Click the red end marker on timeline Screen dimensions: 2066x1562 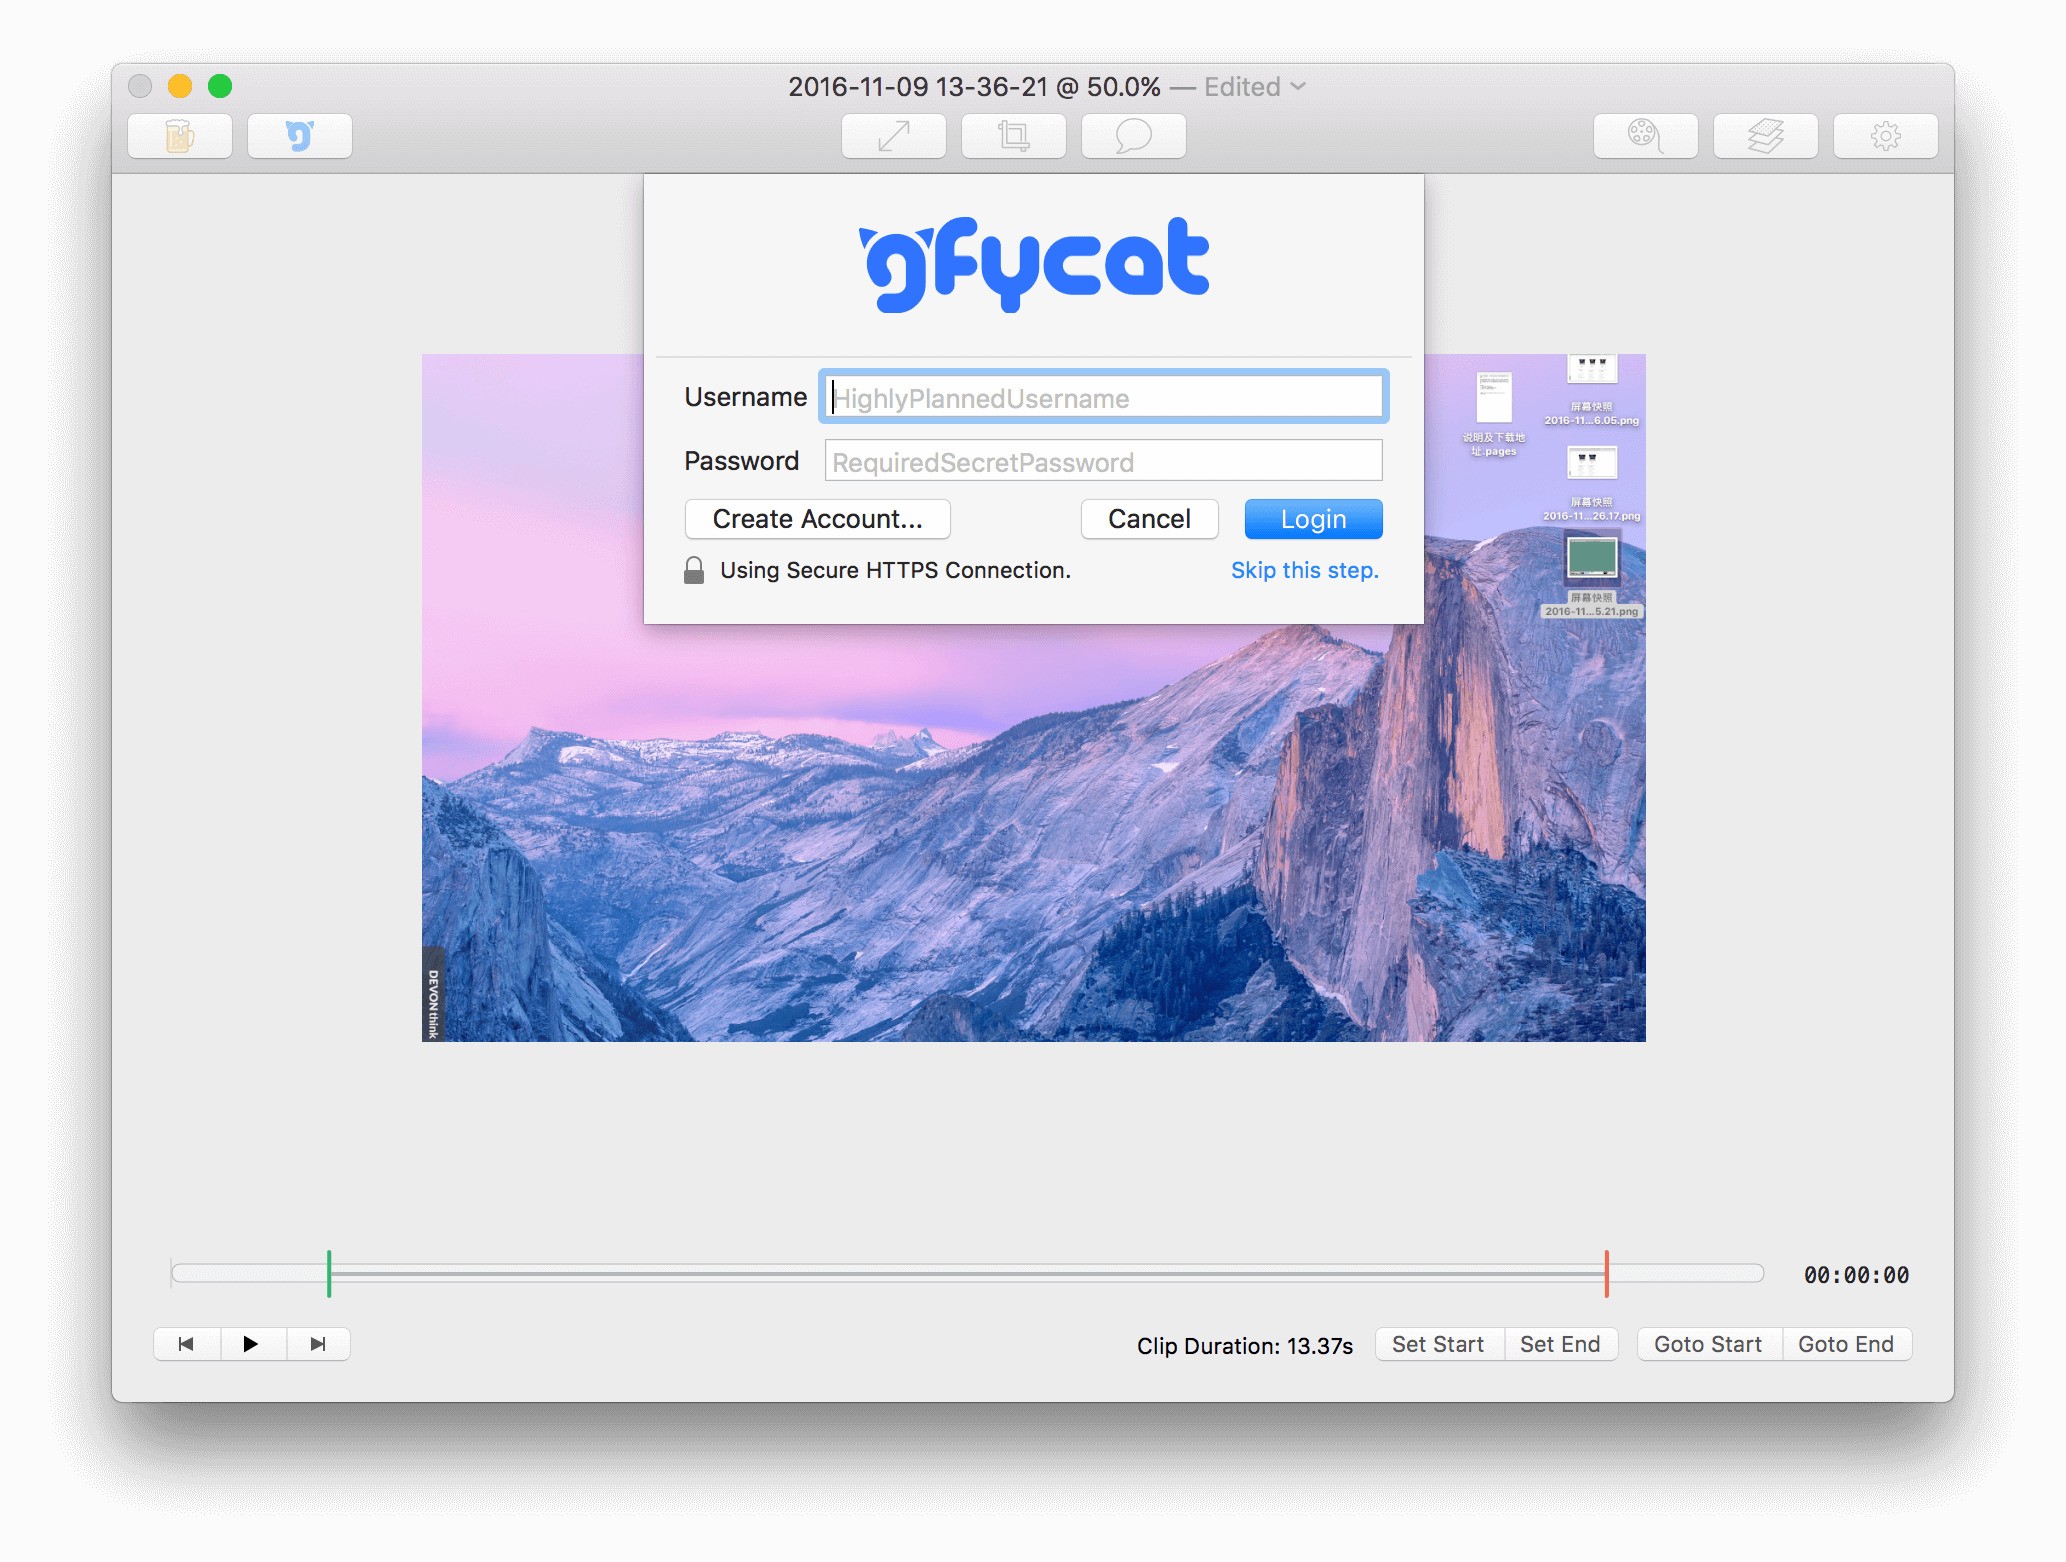tap(1607, 1274)
